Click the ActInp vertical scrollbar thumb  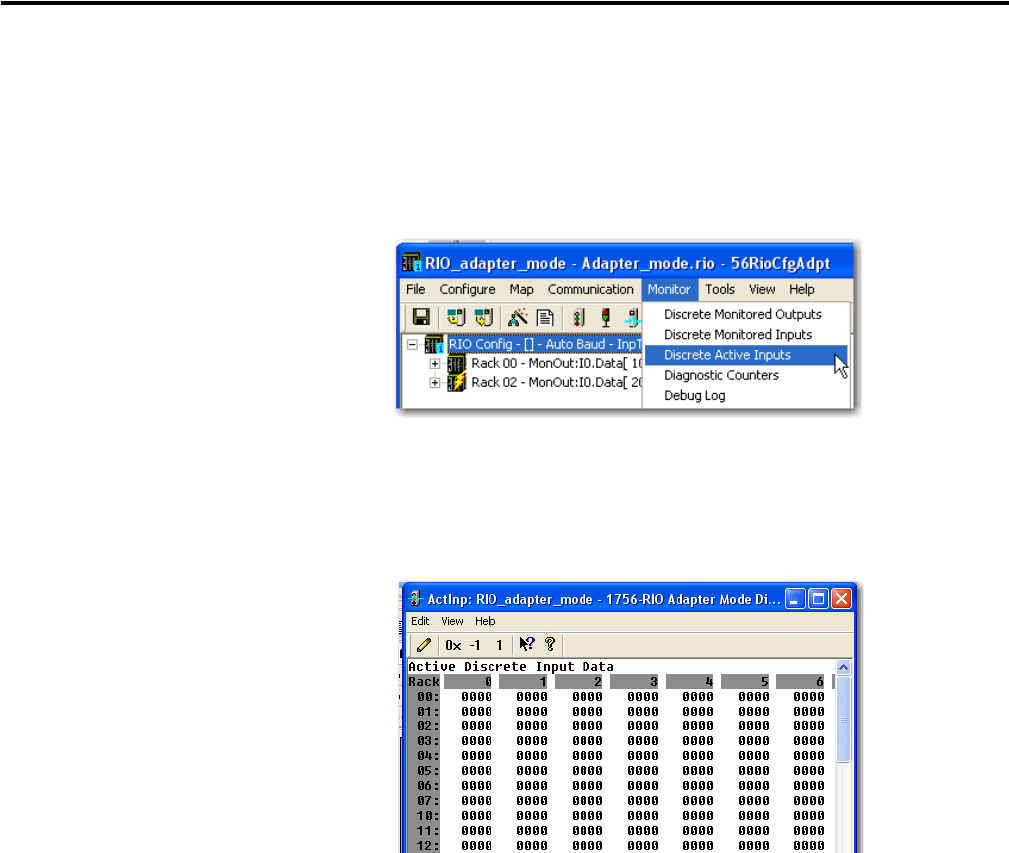(x=843, y=719)
